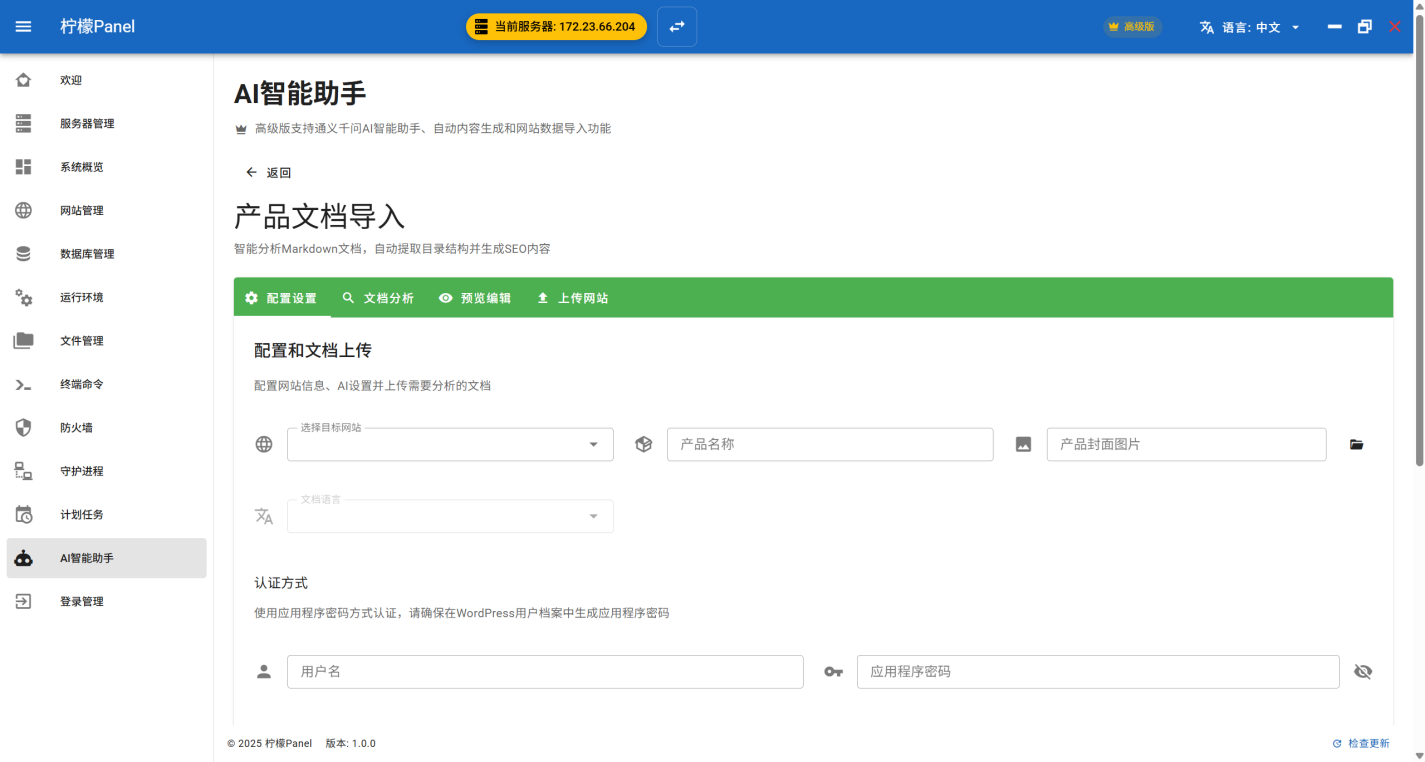Select the 上传网站 tab
This screenshot has width=1425, height=762.
click(x=572, y=298)
